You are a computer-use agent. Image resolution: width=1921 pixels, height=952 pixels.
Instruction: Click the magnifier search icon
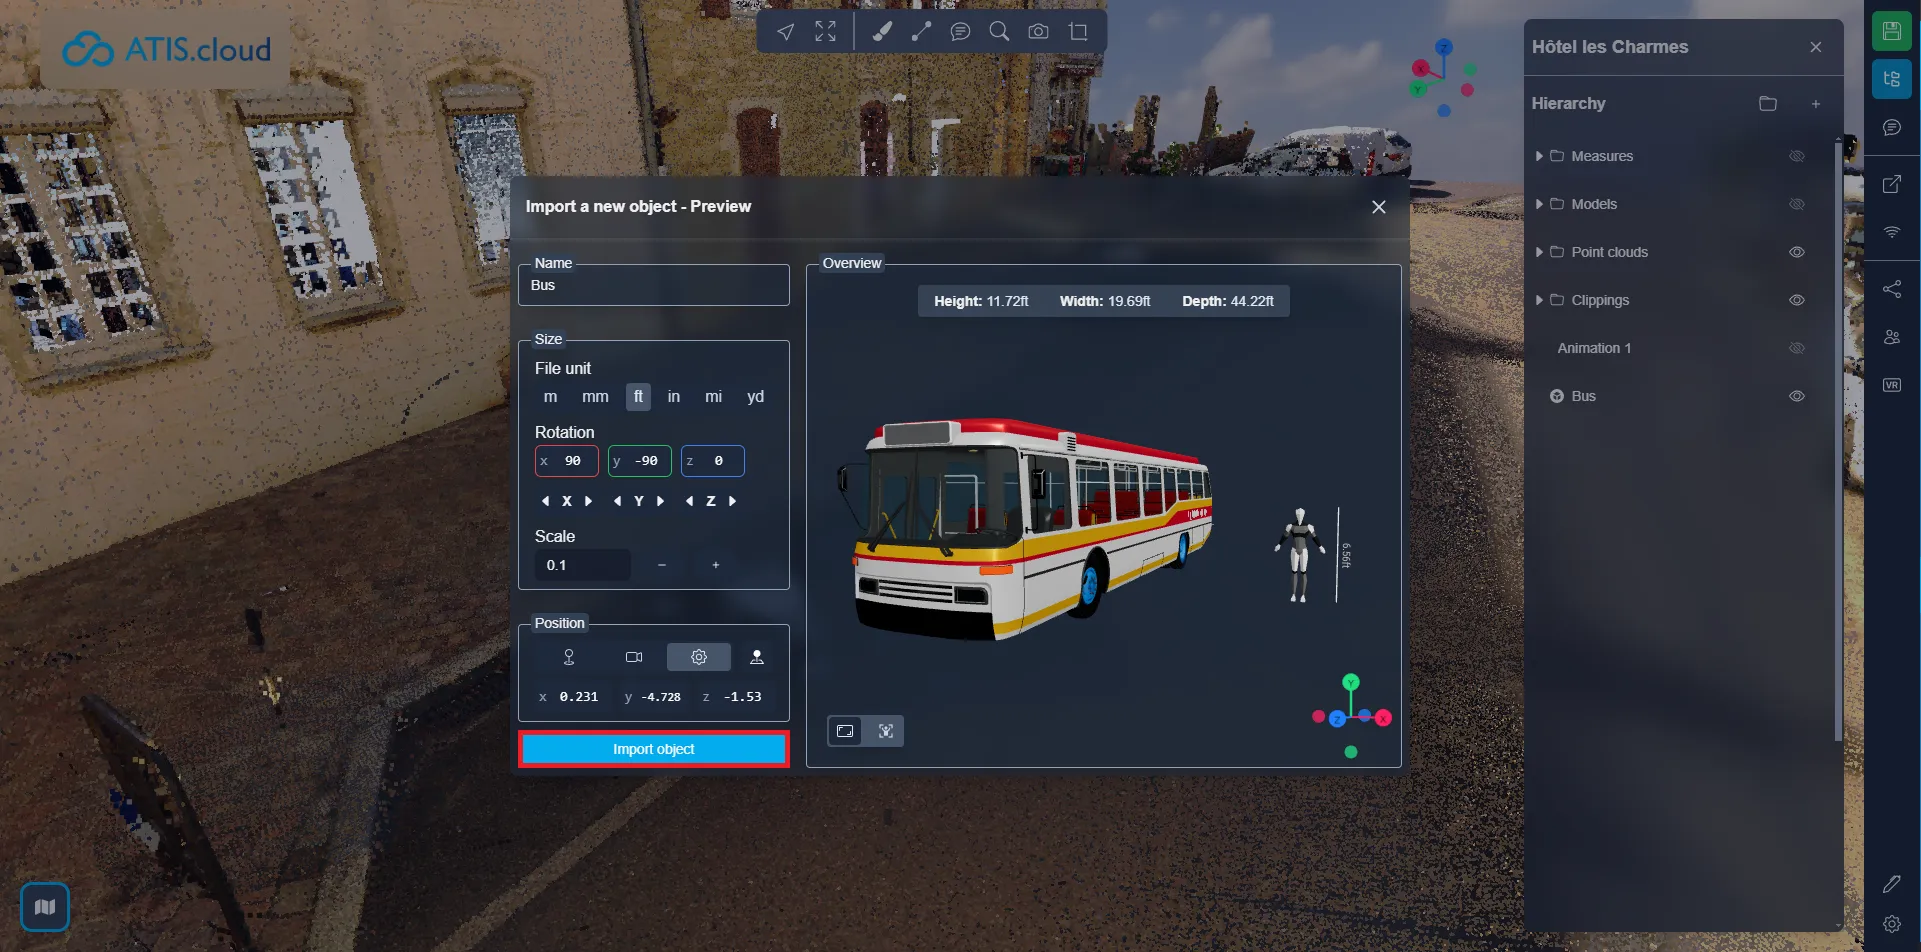click(998, 32)
